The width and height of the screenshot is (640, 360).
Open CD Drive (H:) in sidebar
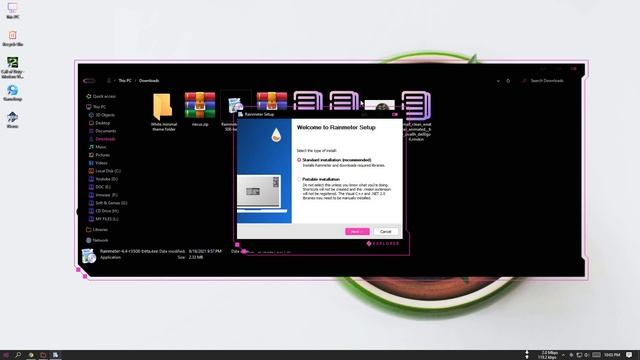tap(104, 211)
